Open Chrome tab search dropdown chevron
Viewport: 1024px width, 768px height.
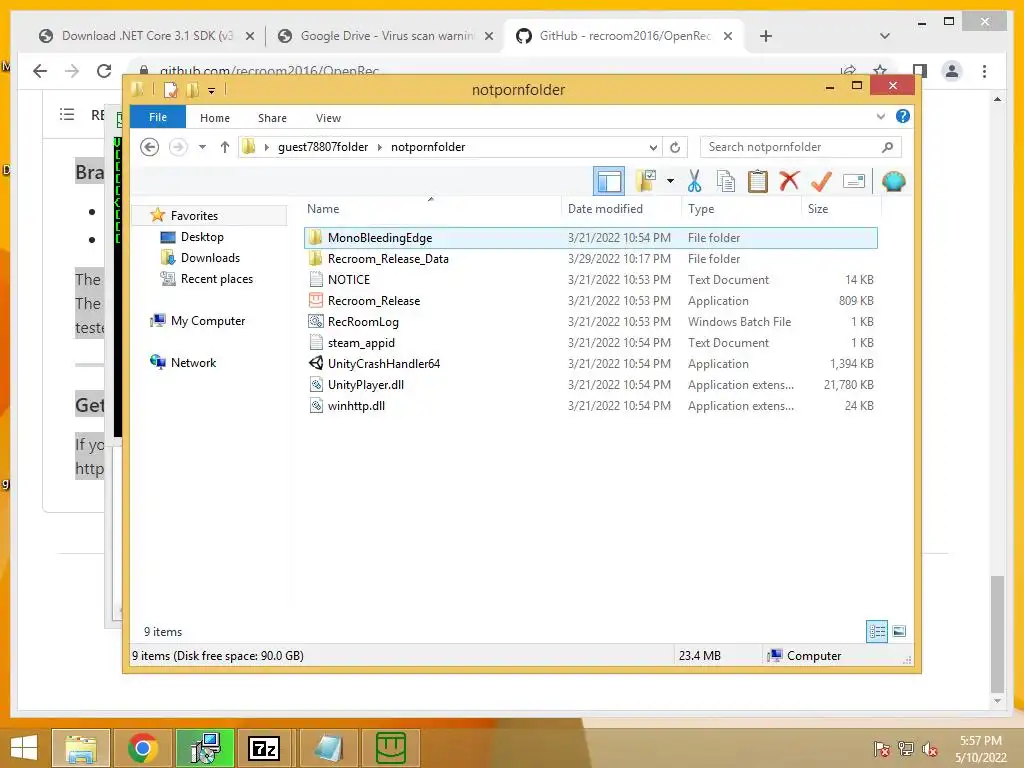point(884,36)
